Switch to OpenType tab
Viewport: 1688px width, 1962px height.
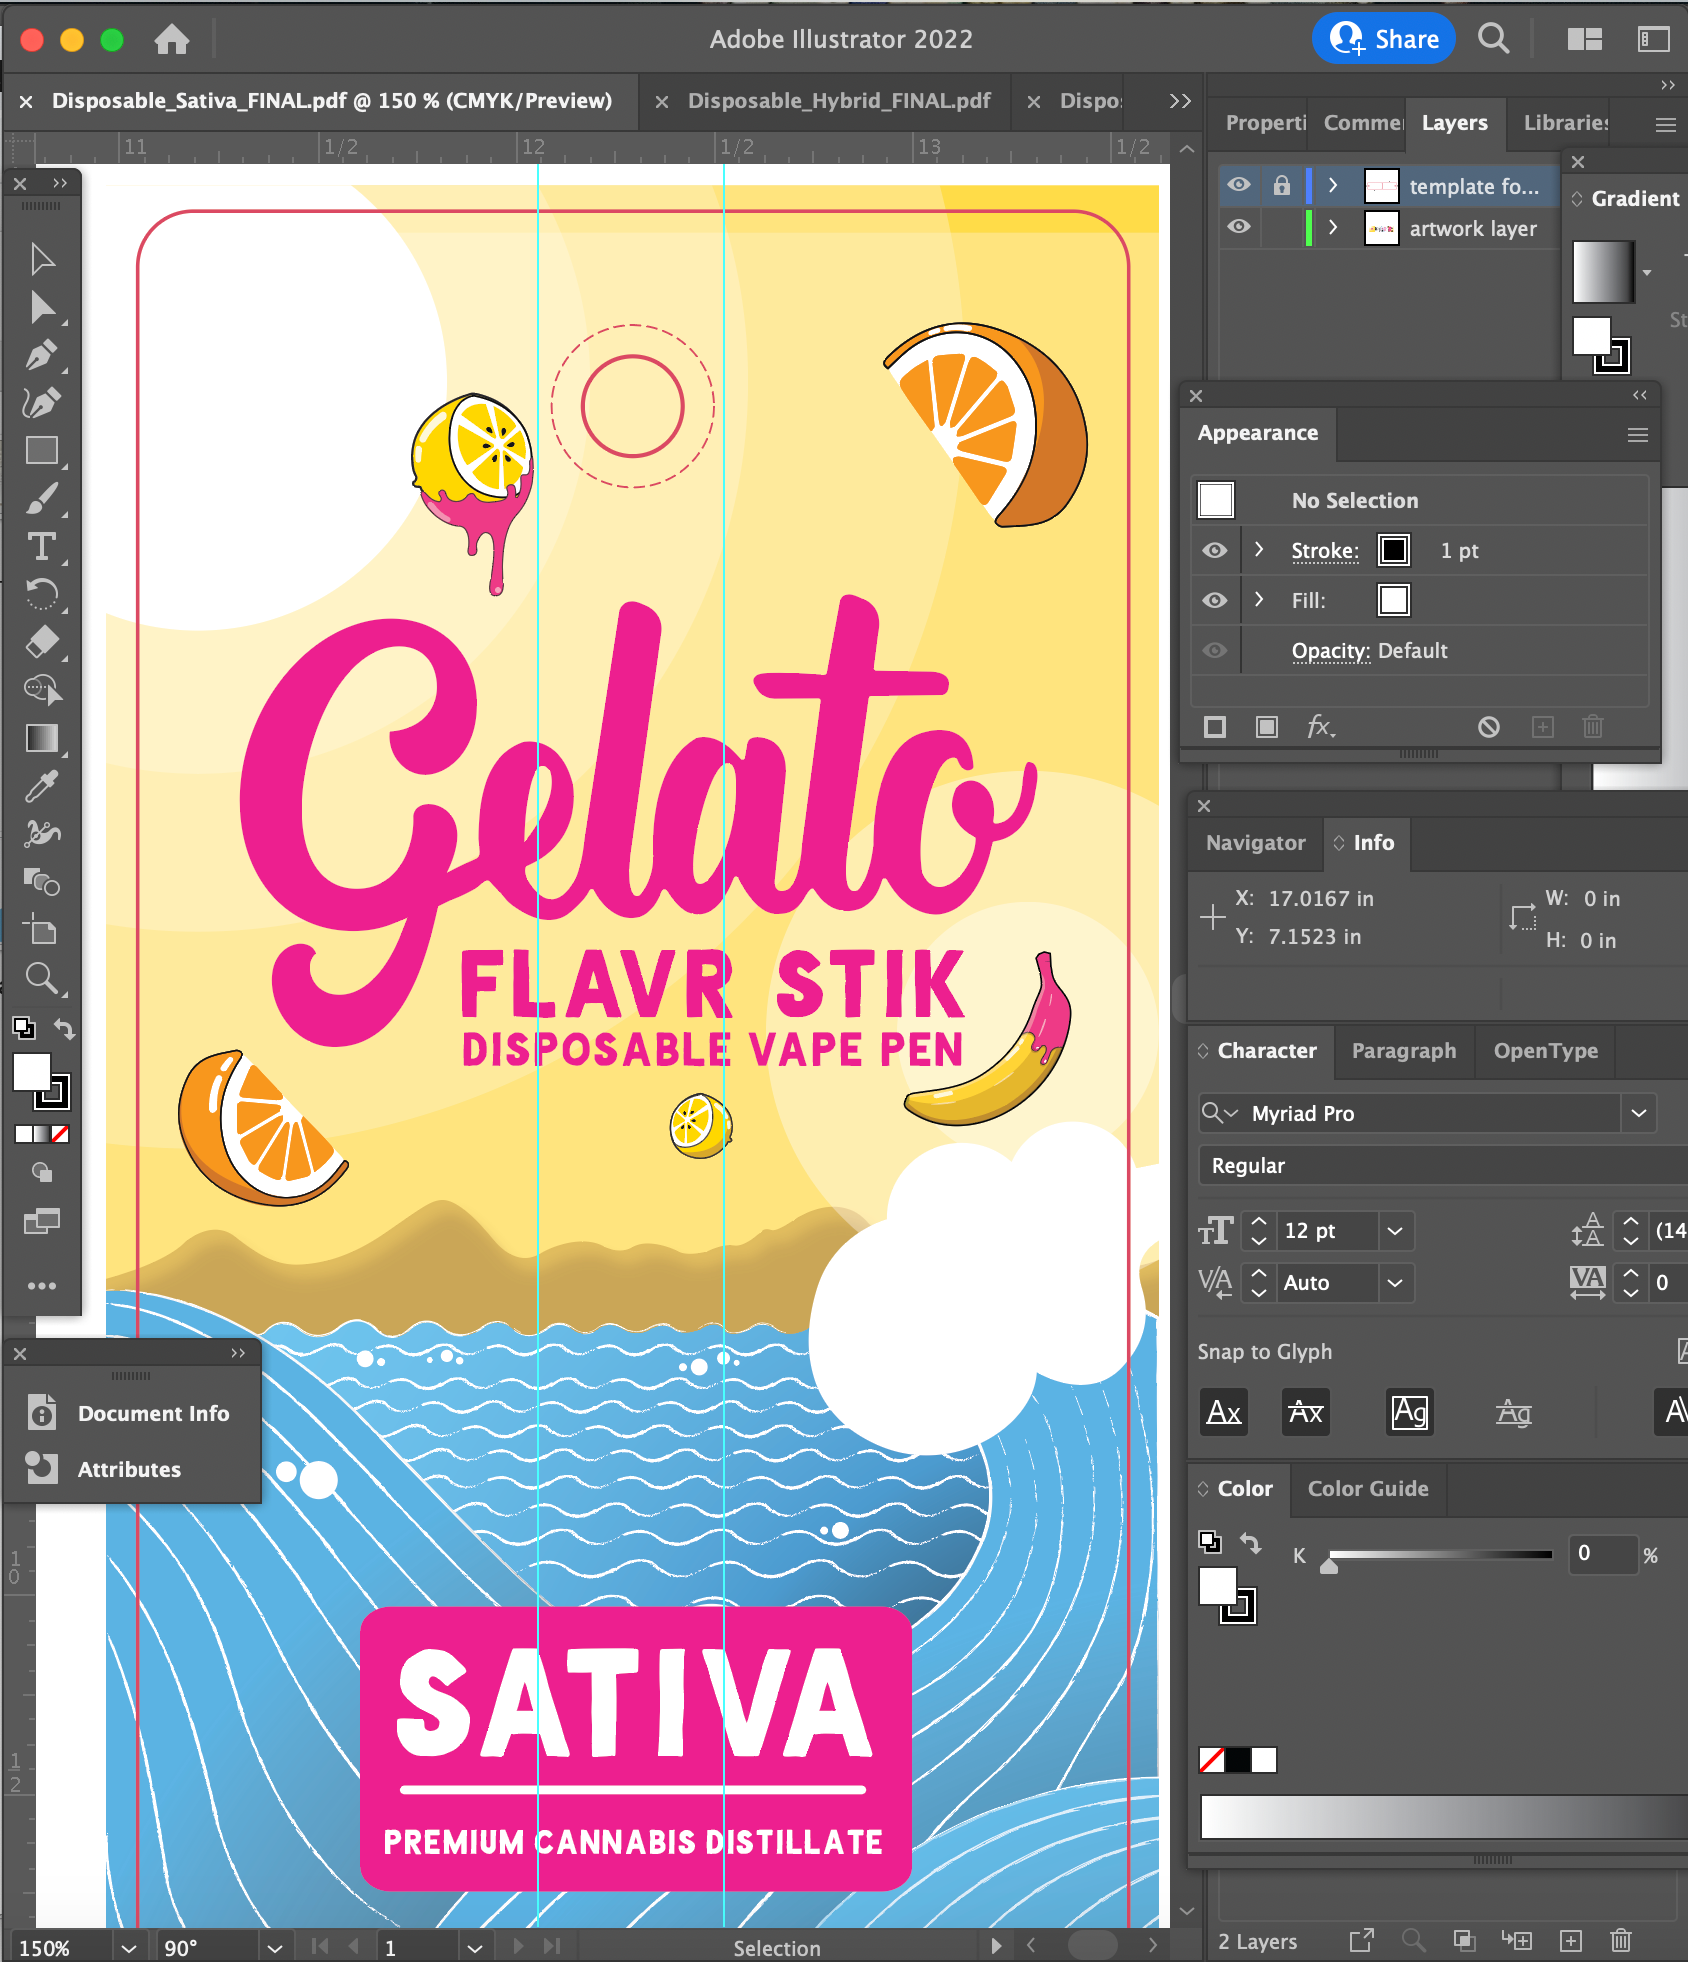(1546, 1051)
